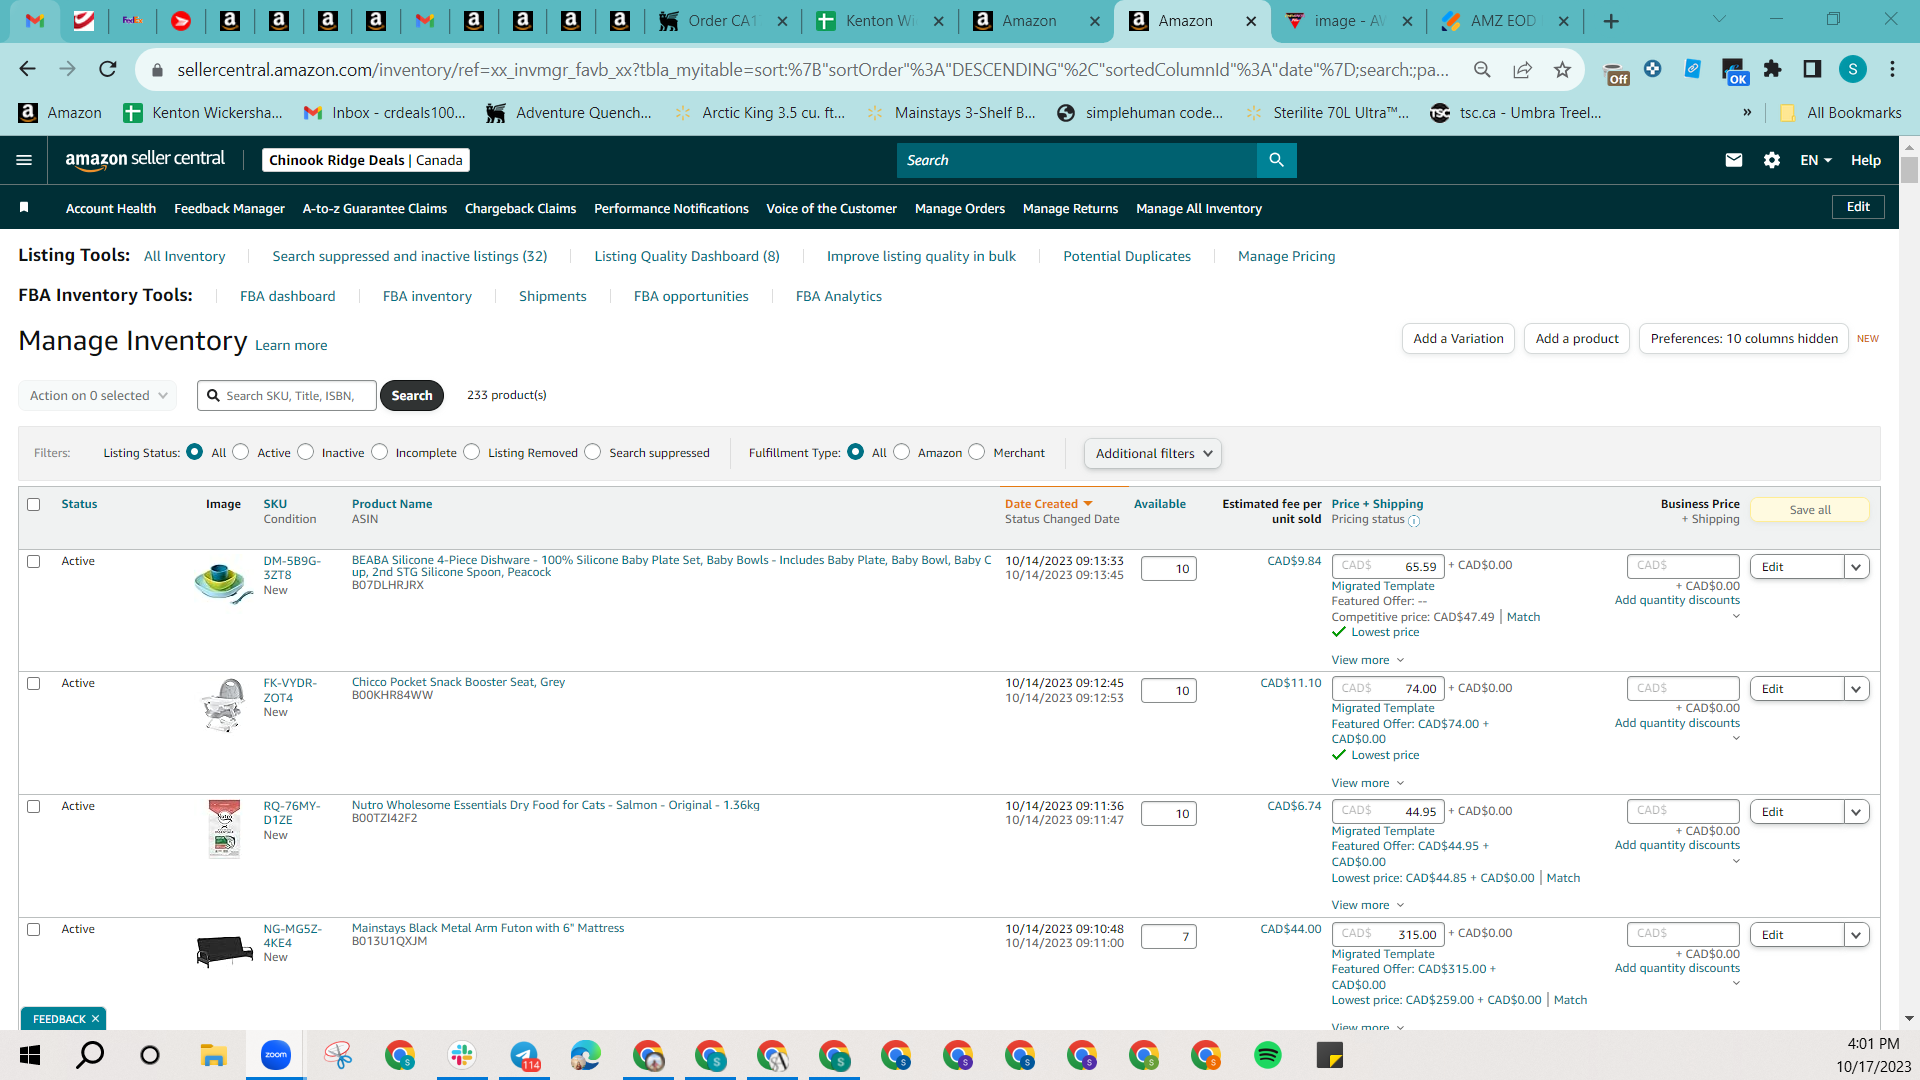Edit available quantity for Mainstays Futon
The image size is (1920, 1080).
click(1168, 936)
